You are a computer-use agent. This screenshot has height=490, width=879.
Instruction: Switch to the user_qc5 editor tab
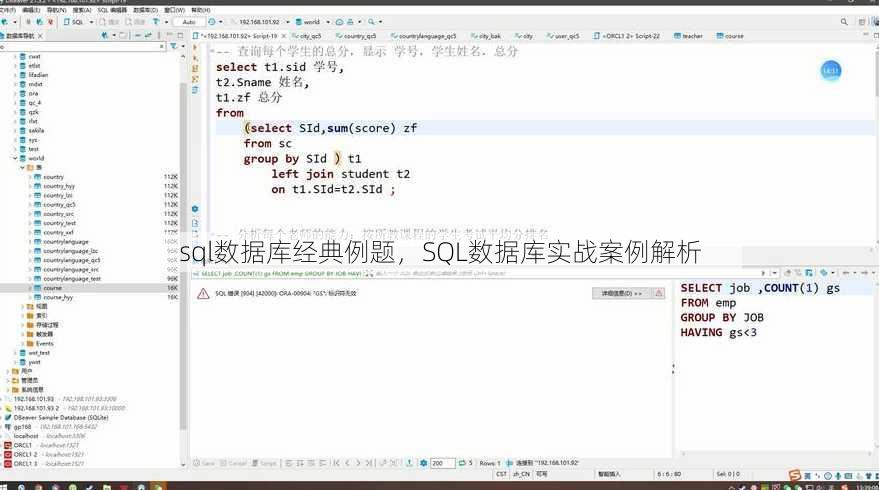(x=563, y=36)
